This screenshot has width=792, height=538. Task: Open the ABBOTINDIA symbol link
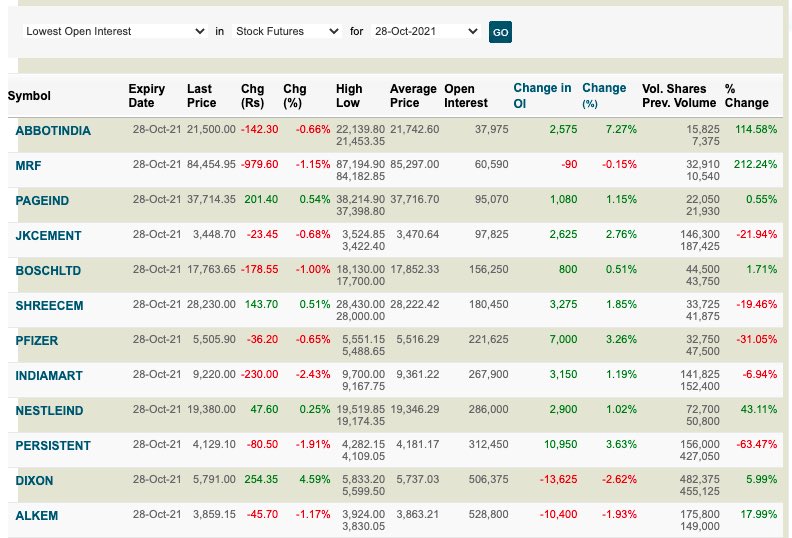(x=53, y=131)
